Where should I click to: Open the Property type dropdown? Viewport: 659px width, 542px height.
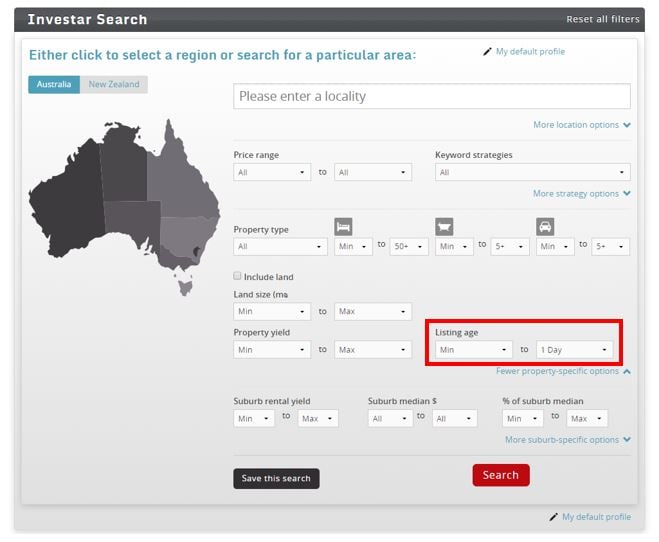click(x=280, y=247)
